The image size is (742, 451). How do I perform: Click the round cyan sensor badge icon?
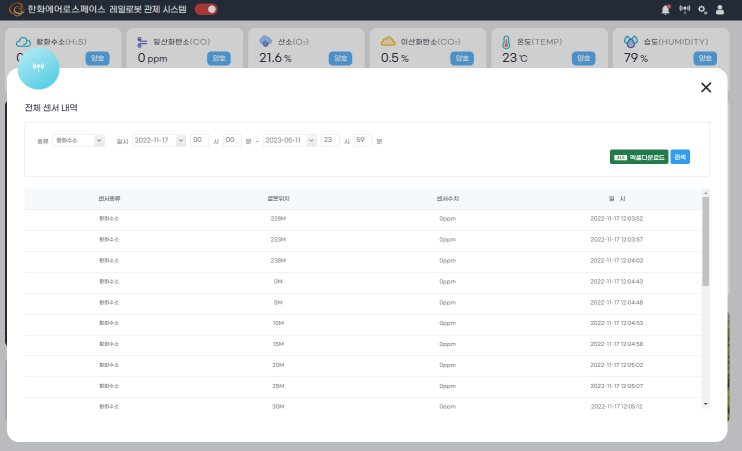[x=39, y=68]
